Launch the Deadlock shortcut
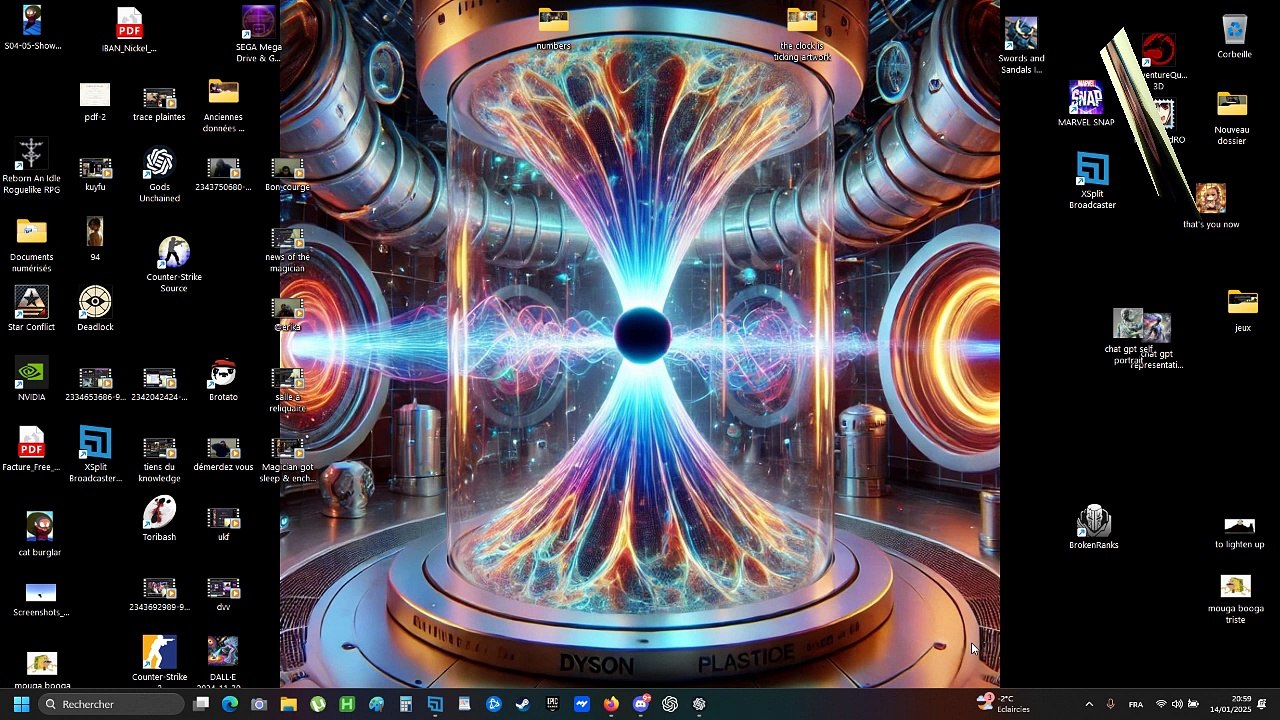Screen dimensions: 1280x720 95,310
